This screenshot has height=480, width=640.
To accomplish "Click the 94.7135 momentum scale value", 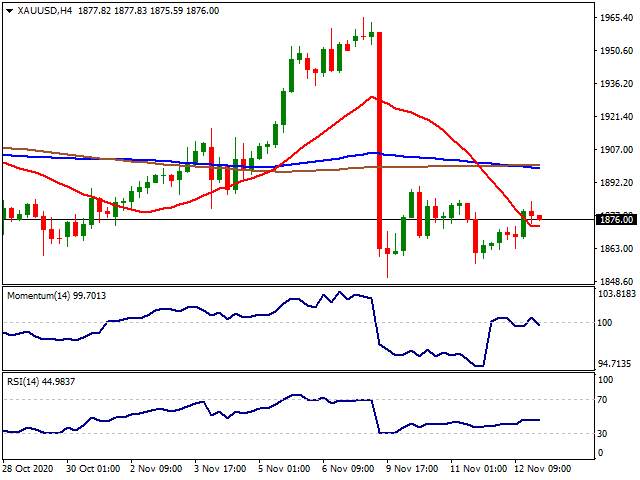I will [614, 363].
